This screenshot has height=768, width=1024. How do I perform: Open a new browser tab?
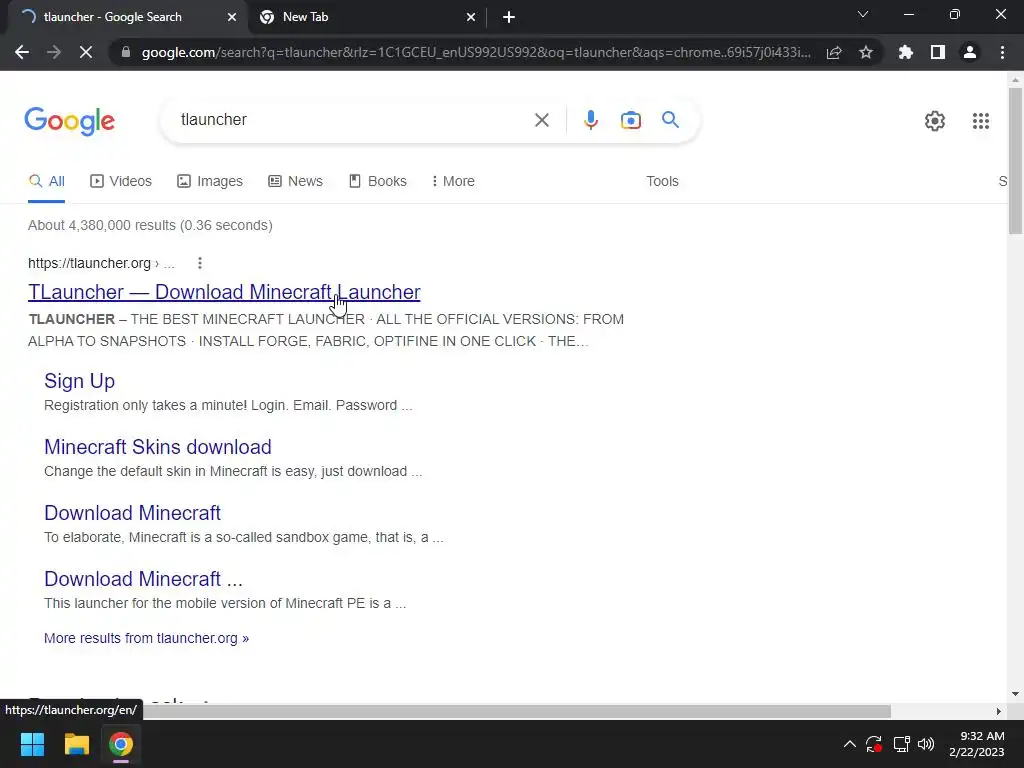(x=509, y=18)
